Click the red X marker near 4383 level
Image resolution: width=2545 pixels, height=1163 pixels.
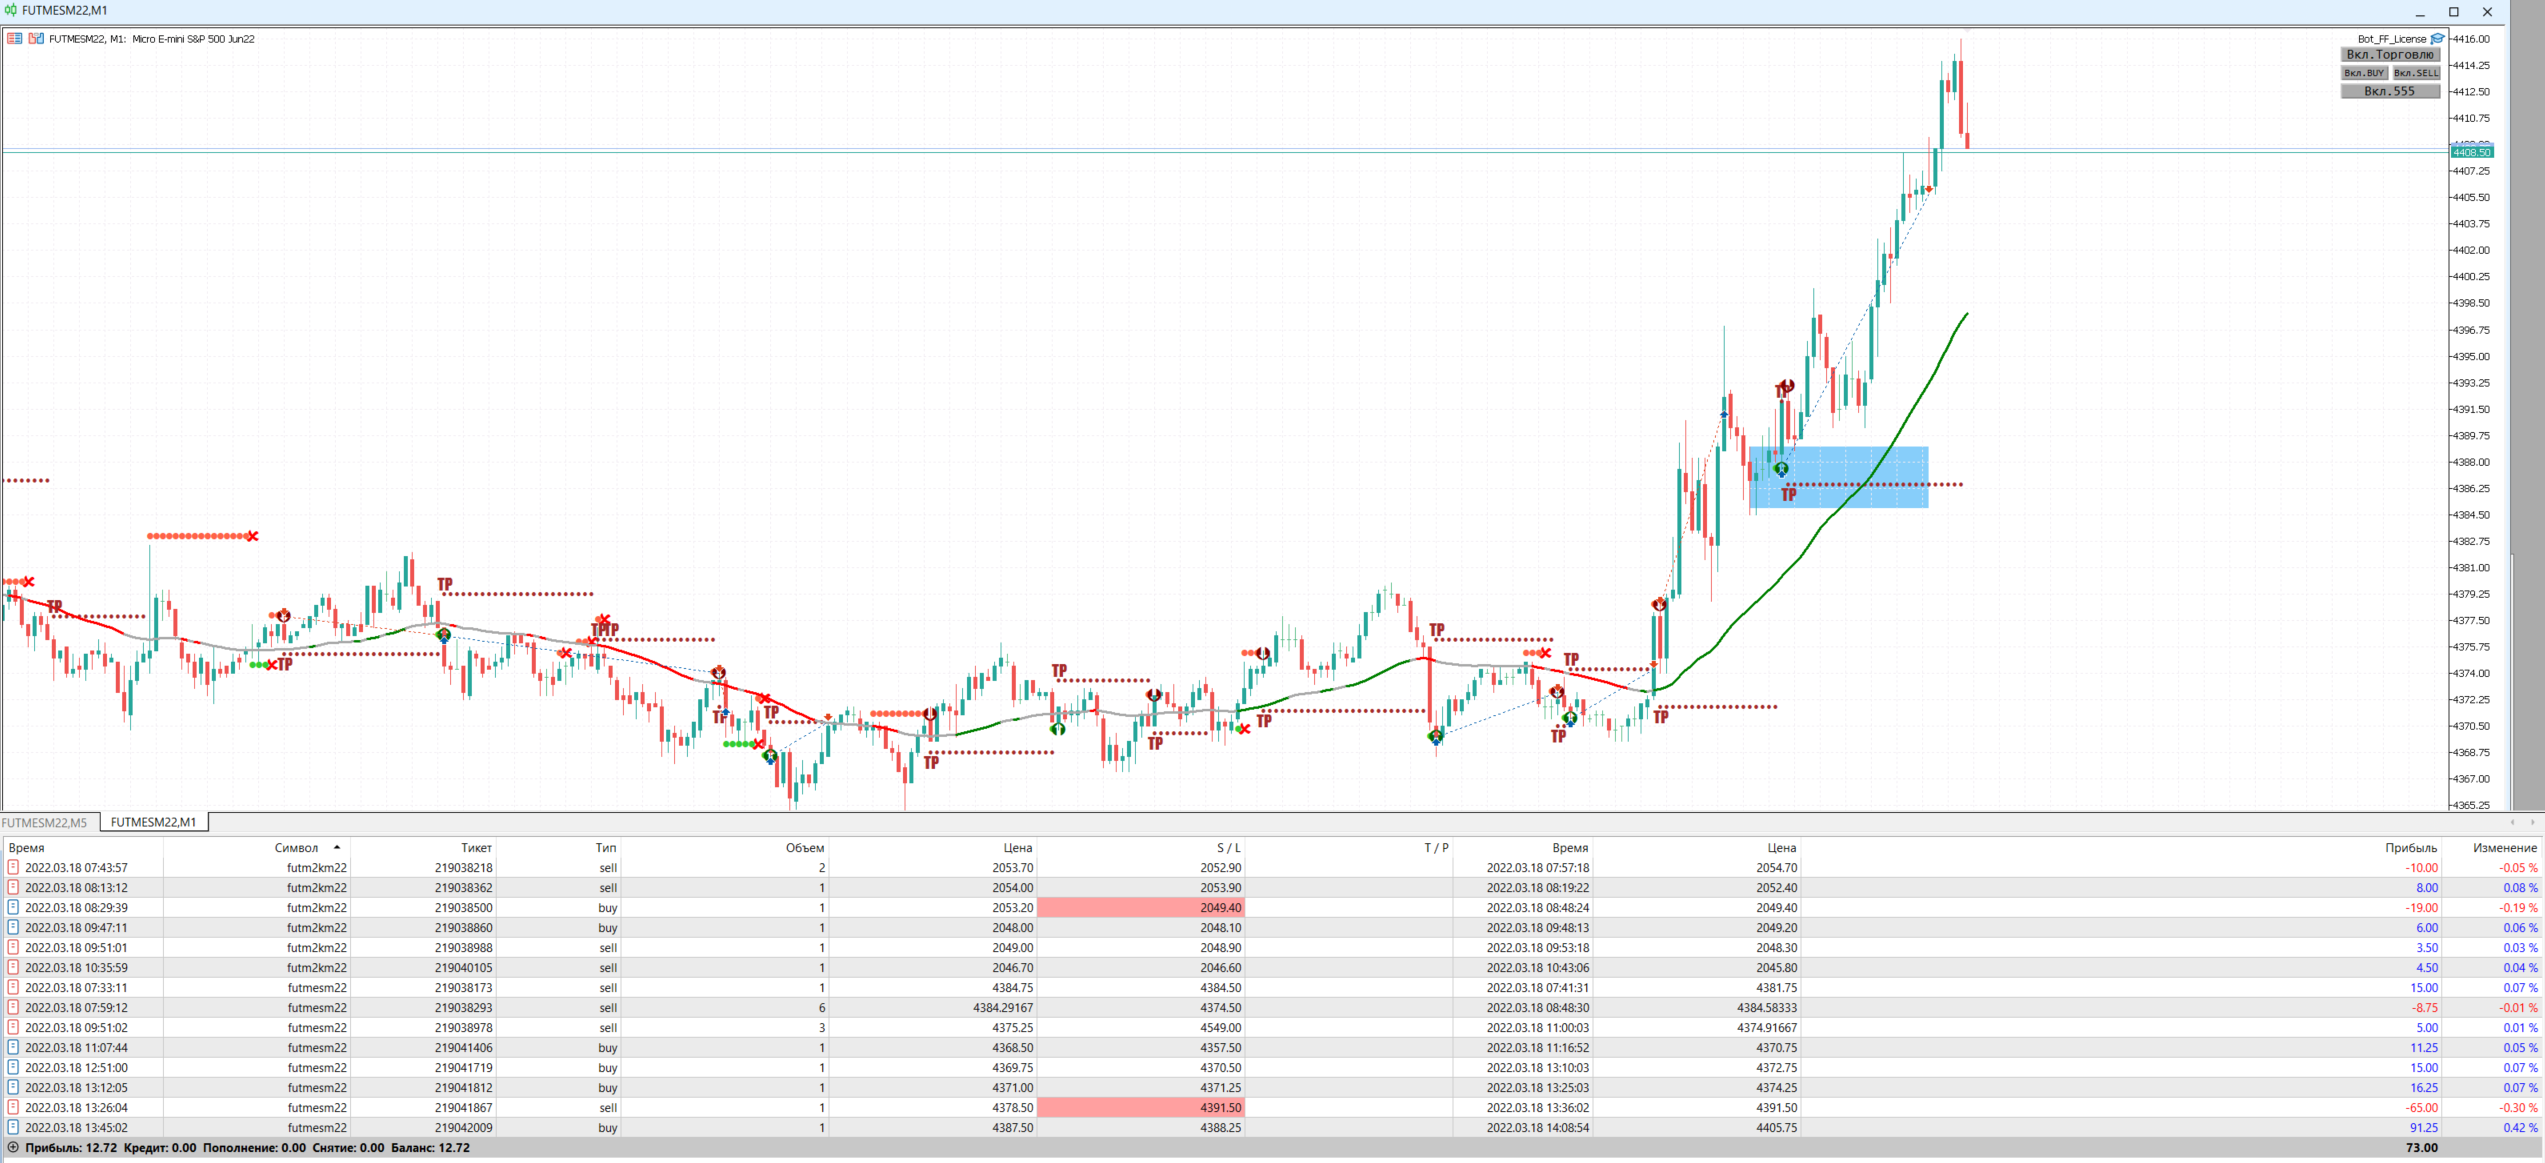coord(253,537)
